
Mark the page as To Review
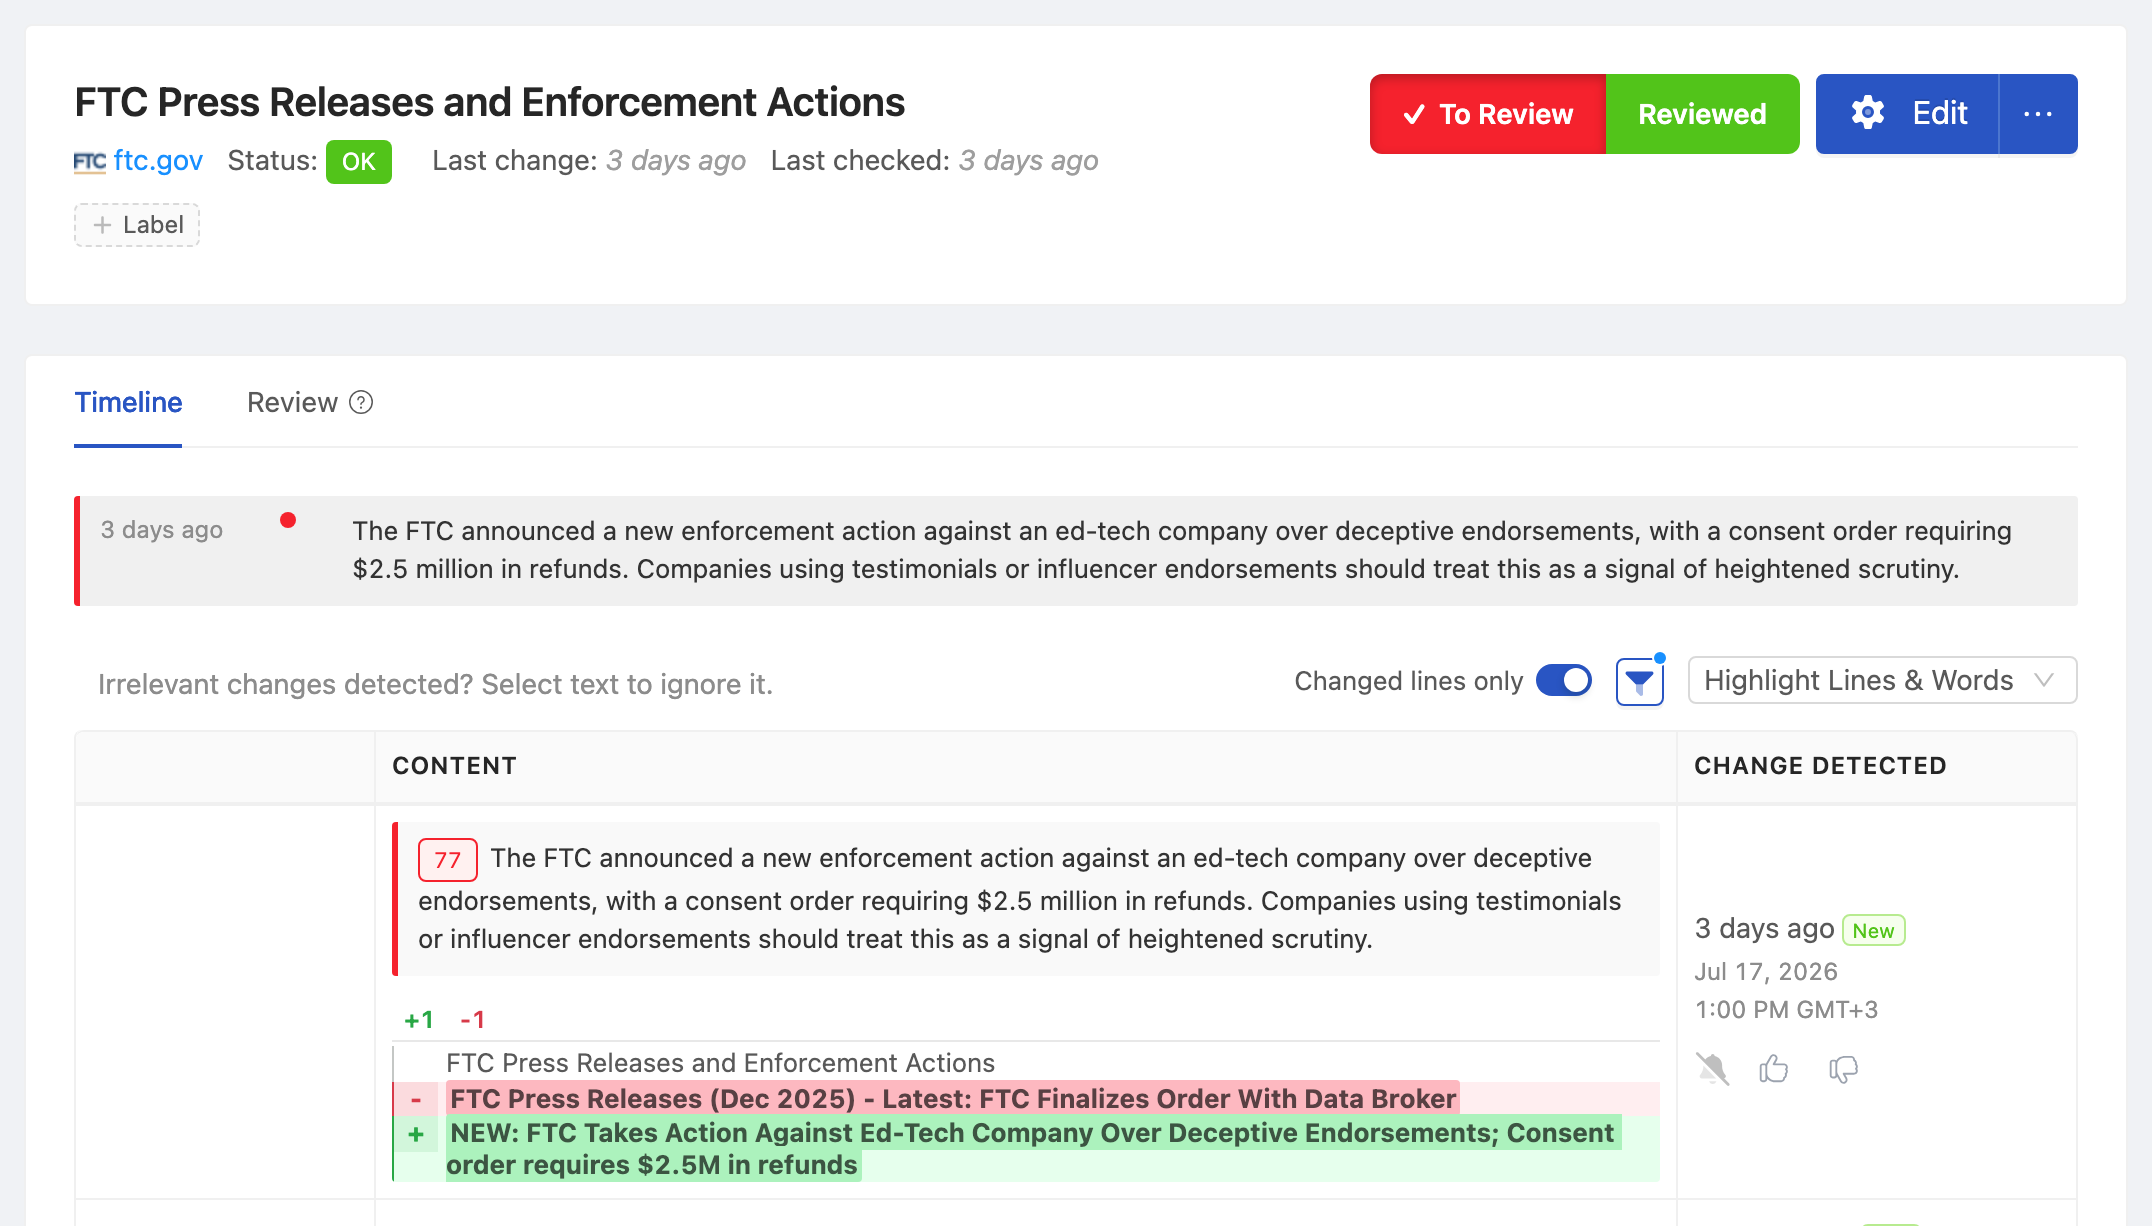1488,114
